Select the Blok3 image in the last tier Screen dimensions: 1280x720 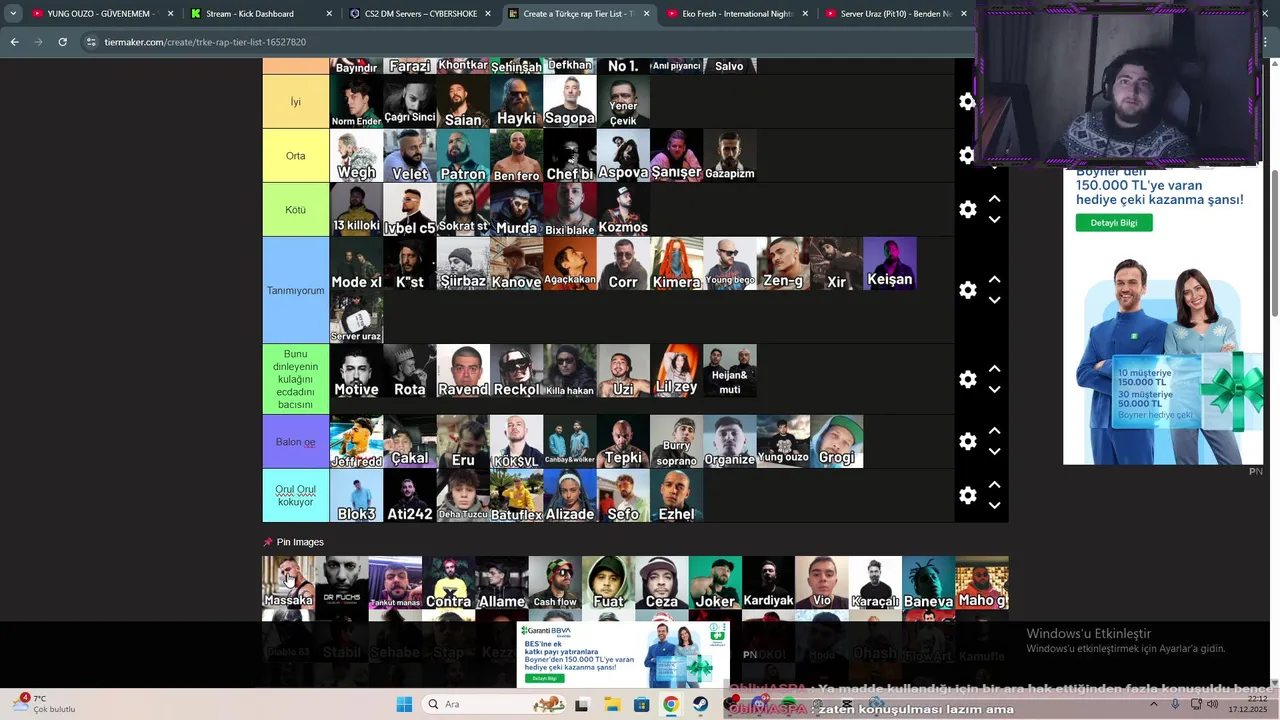click(x=356, y=496)
